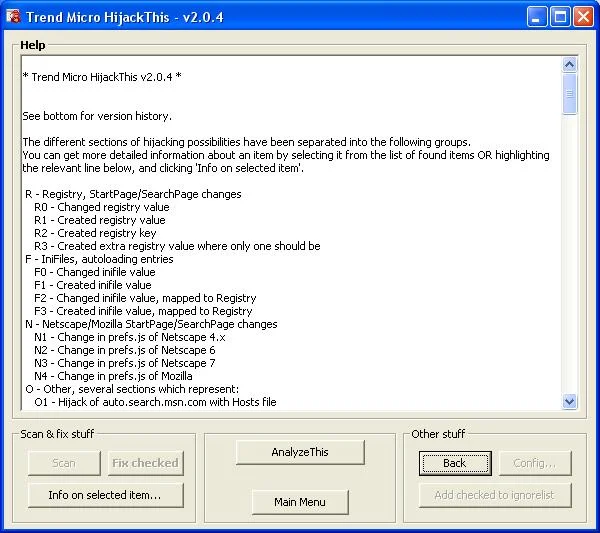
Task: Click the line starting 'the relevant line below'
Action: click(163, 168)
